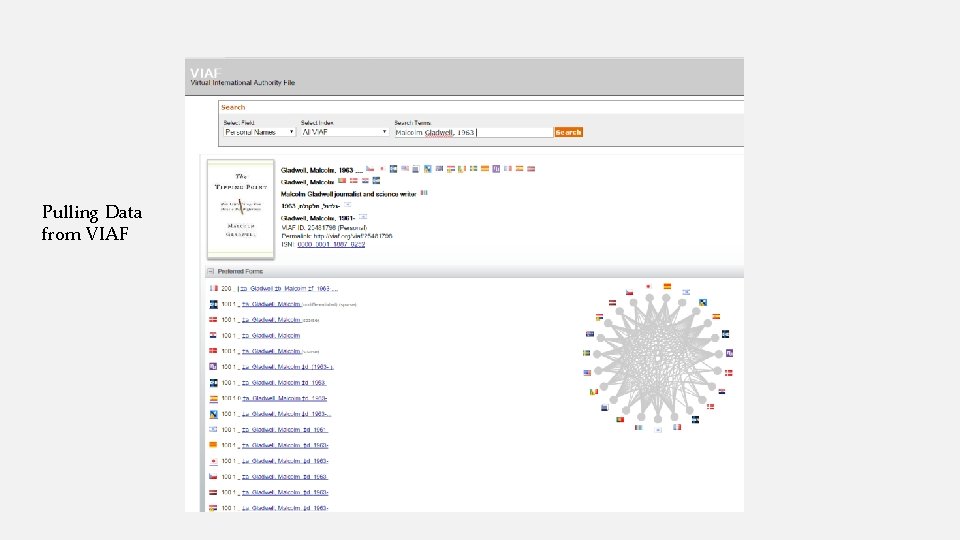
Task: Click Swedish flag in the cluster diagram
Action: pyautogui.click(x=587, y=353)
